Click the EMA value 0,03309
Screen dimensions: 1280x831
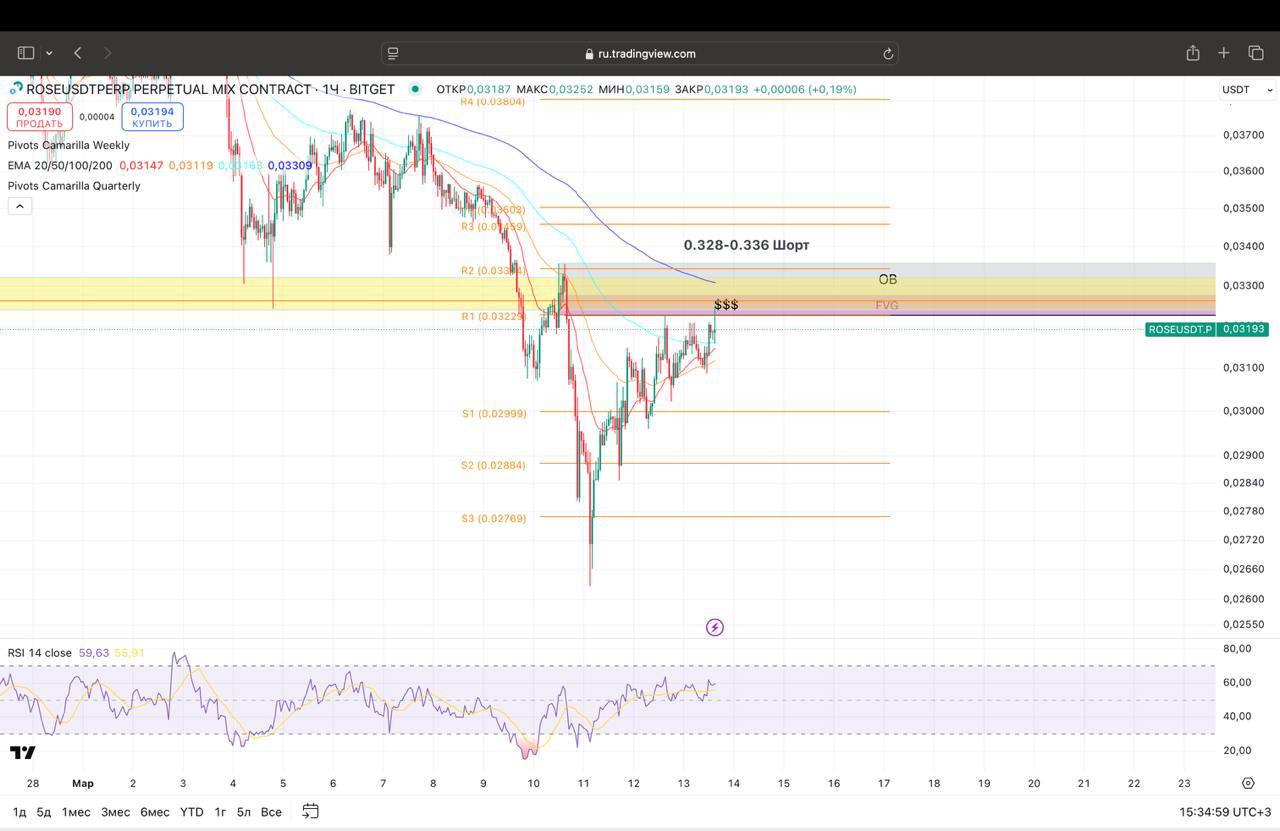tap(290, 165)
